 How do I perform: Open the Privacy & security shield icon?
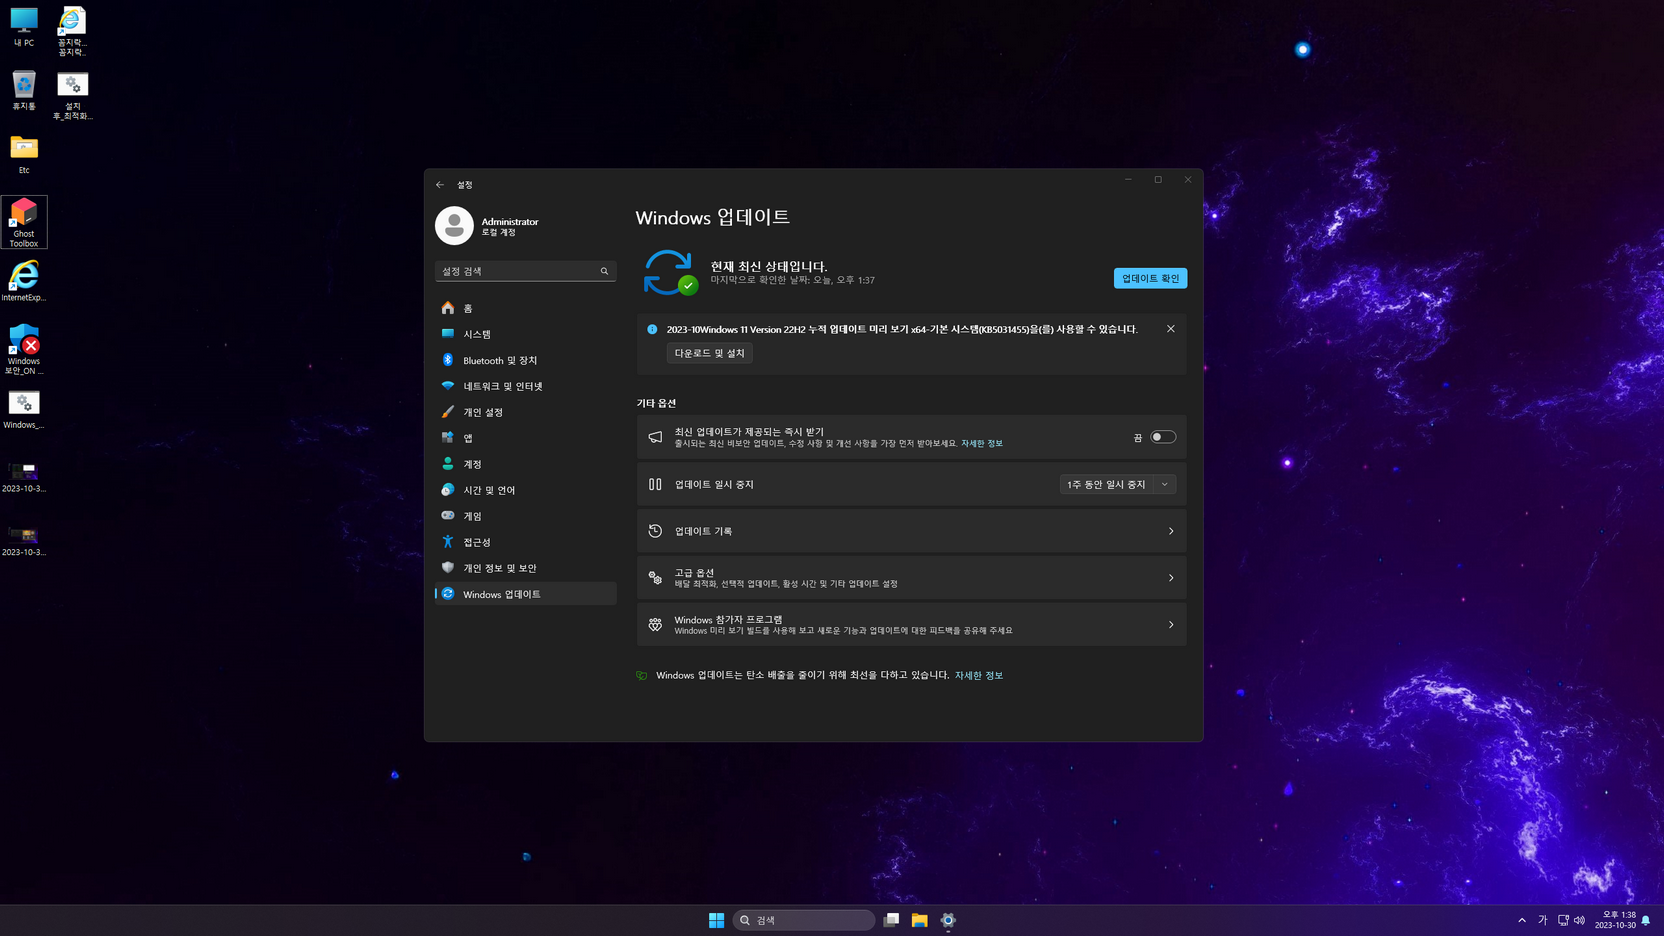click(x=448, y=568)
